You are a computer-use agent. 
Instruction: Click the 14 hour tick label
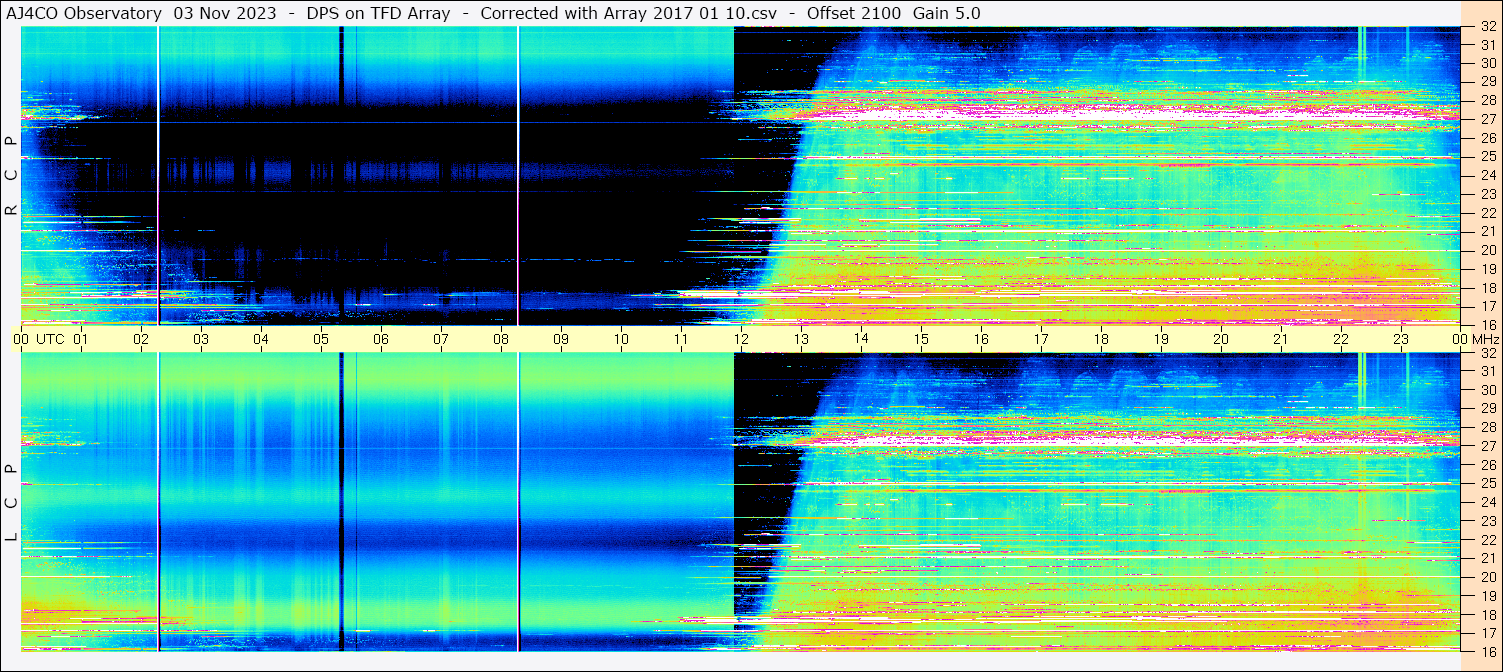click(861, 339)
